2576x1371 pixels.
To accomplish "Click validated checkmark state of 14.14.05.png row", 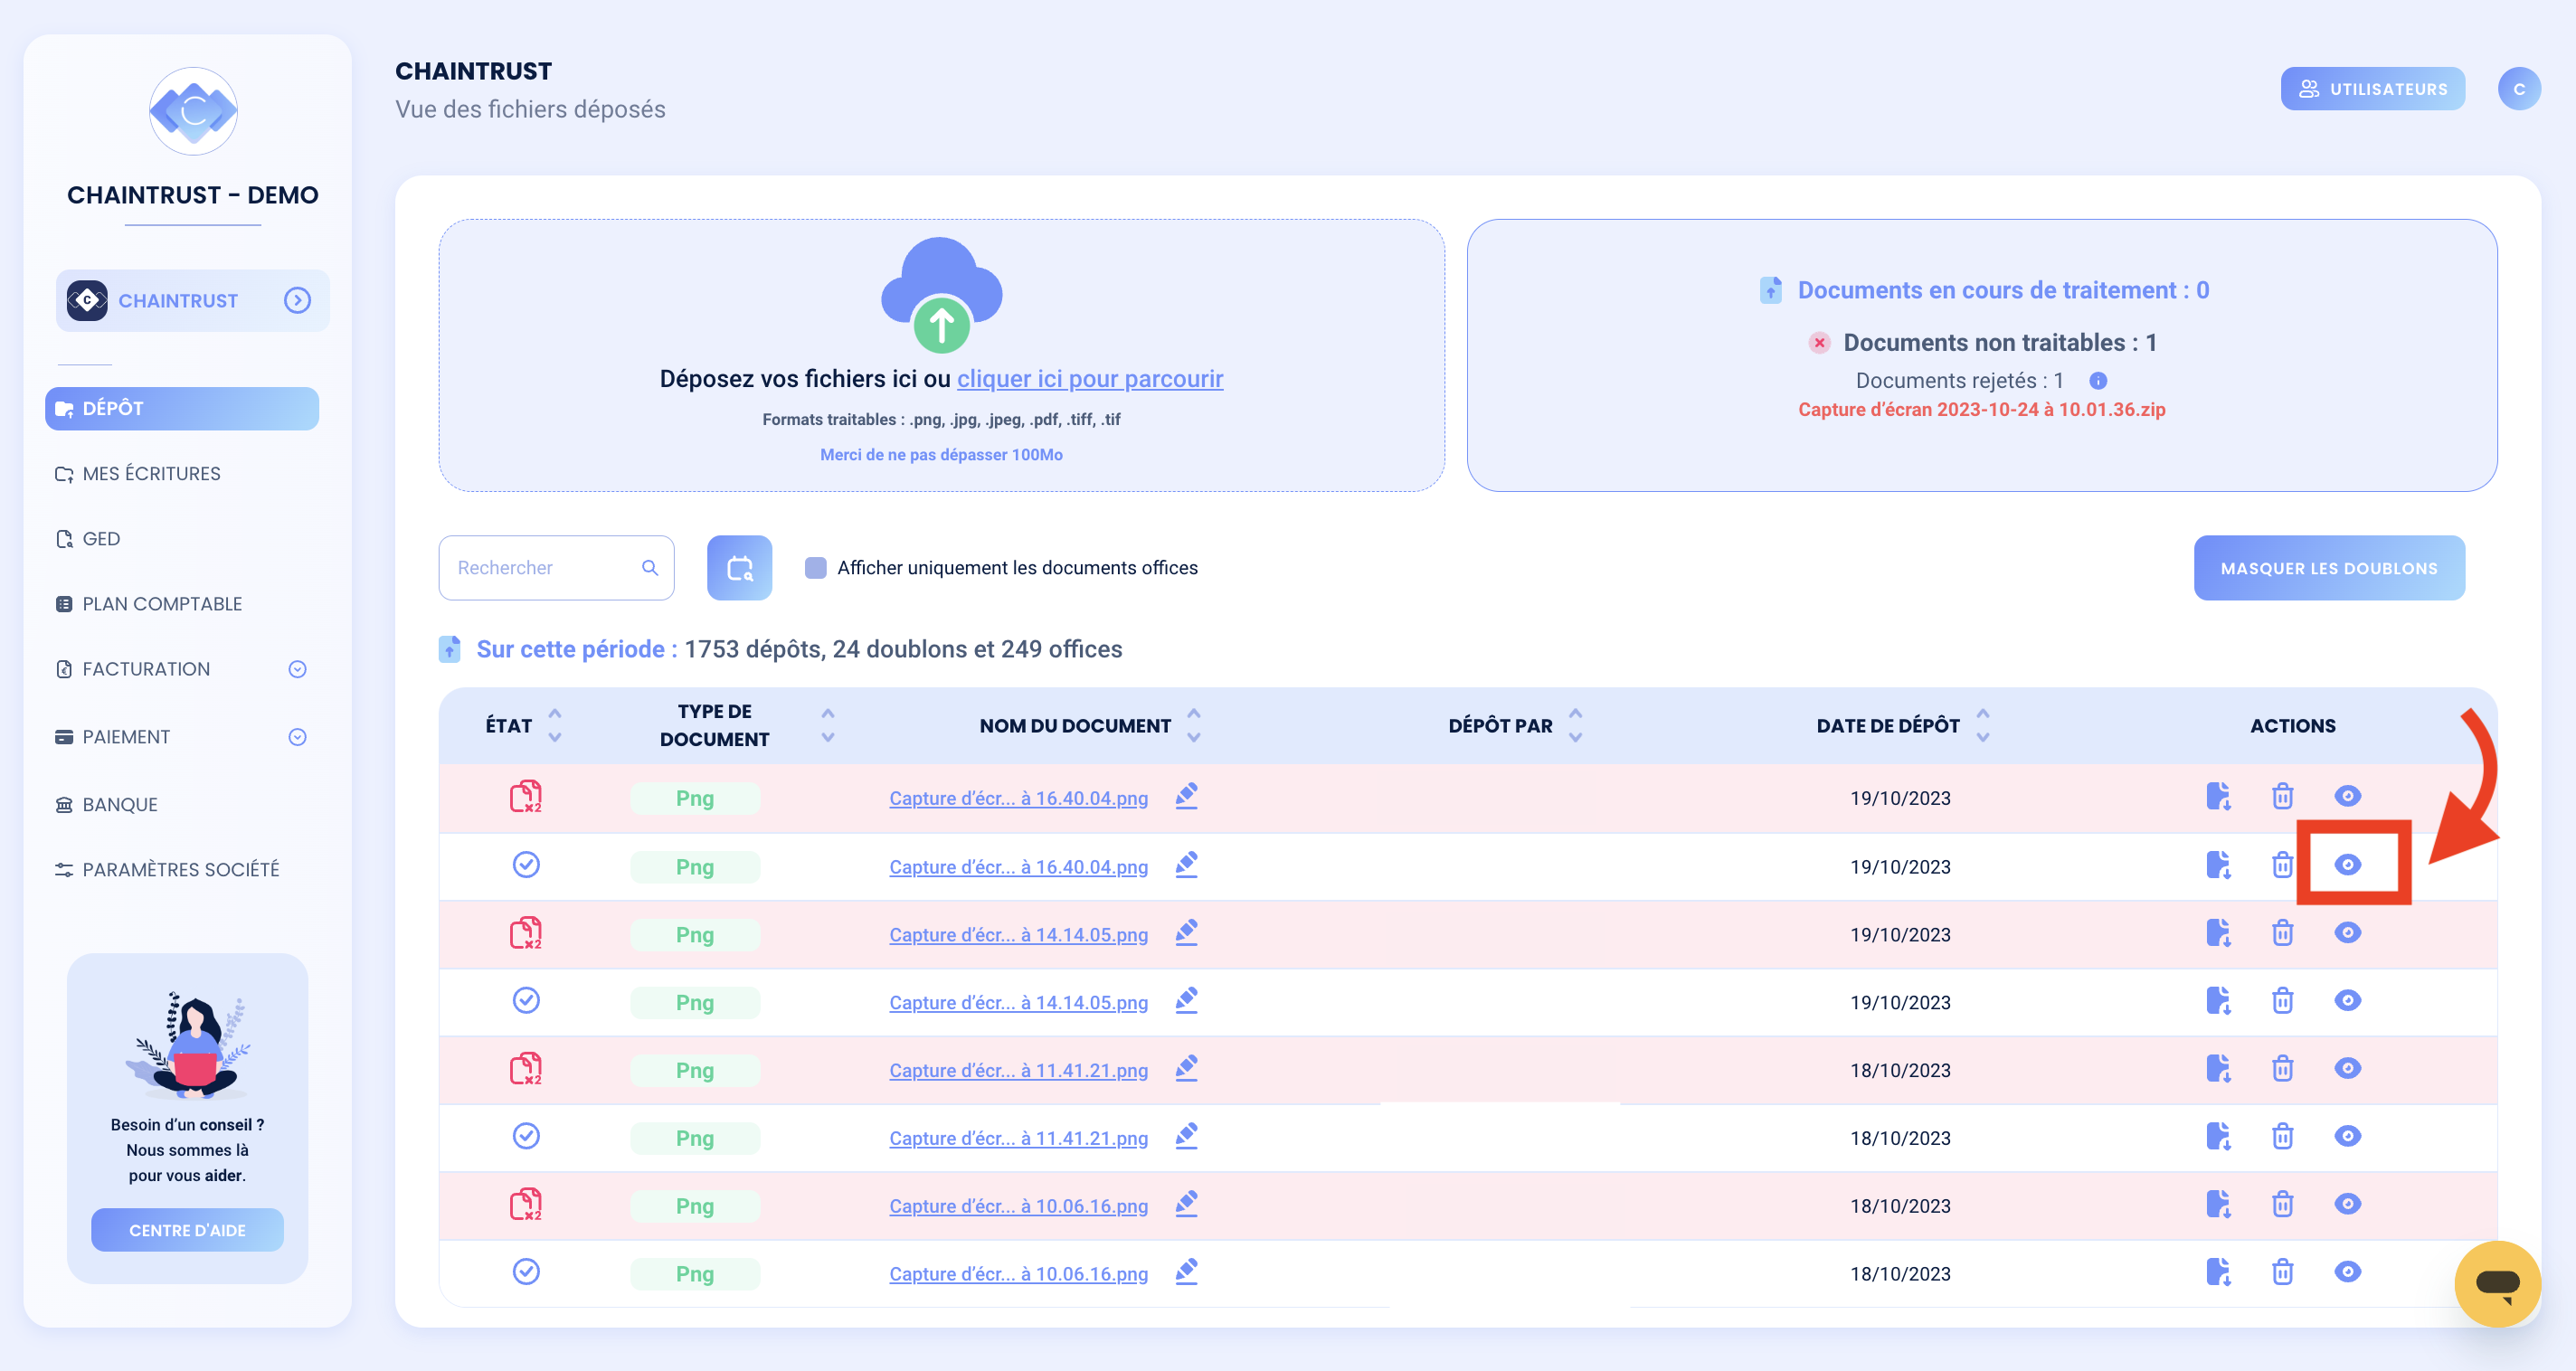I will tap(526, 1000).
